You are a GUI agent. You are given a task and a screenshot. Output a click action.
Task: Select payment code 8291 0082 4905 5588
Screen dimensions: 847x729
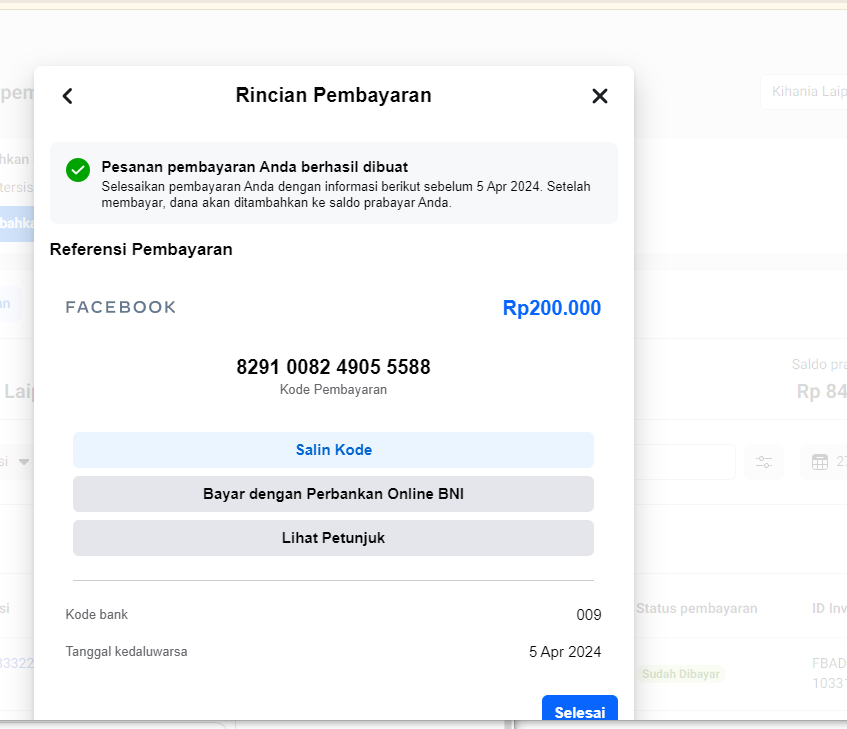point(333,367)
